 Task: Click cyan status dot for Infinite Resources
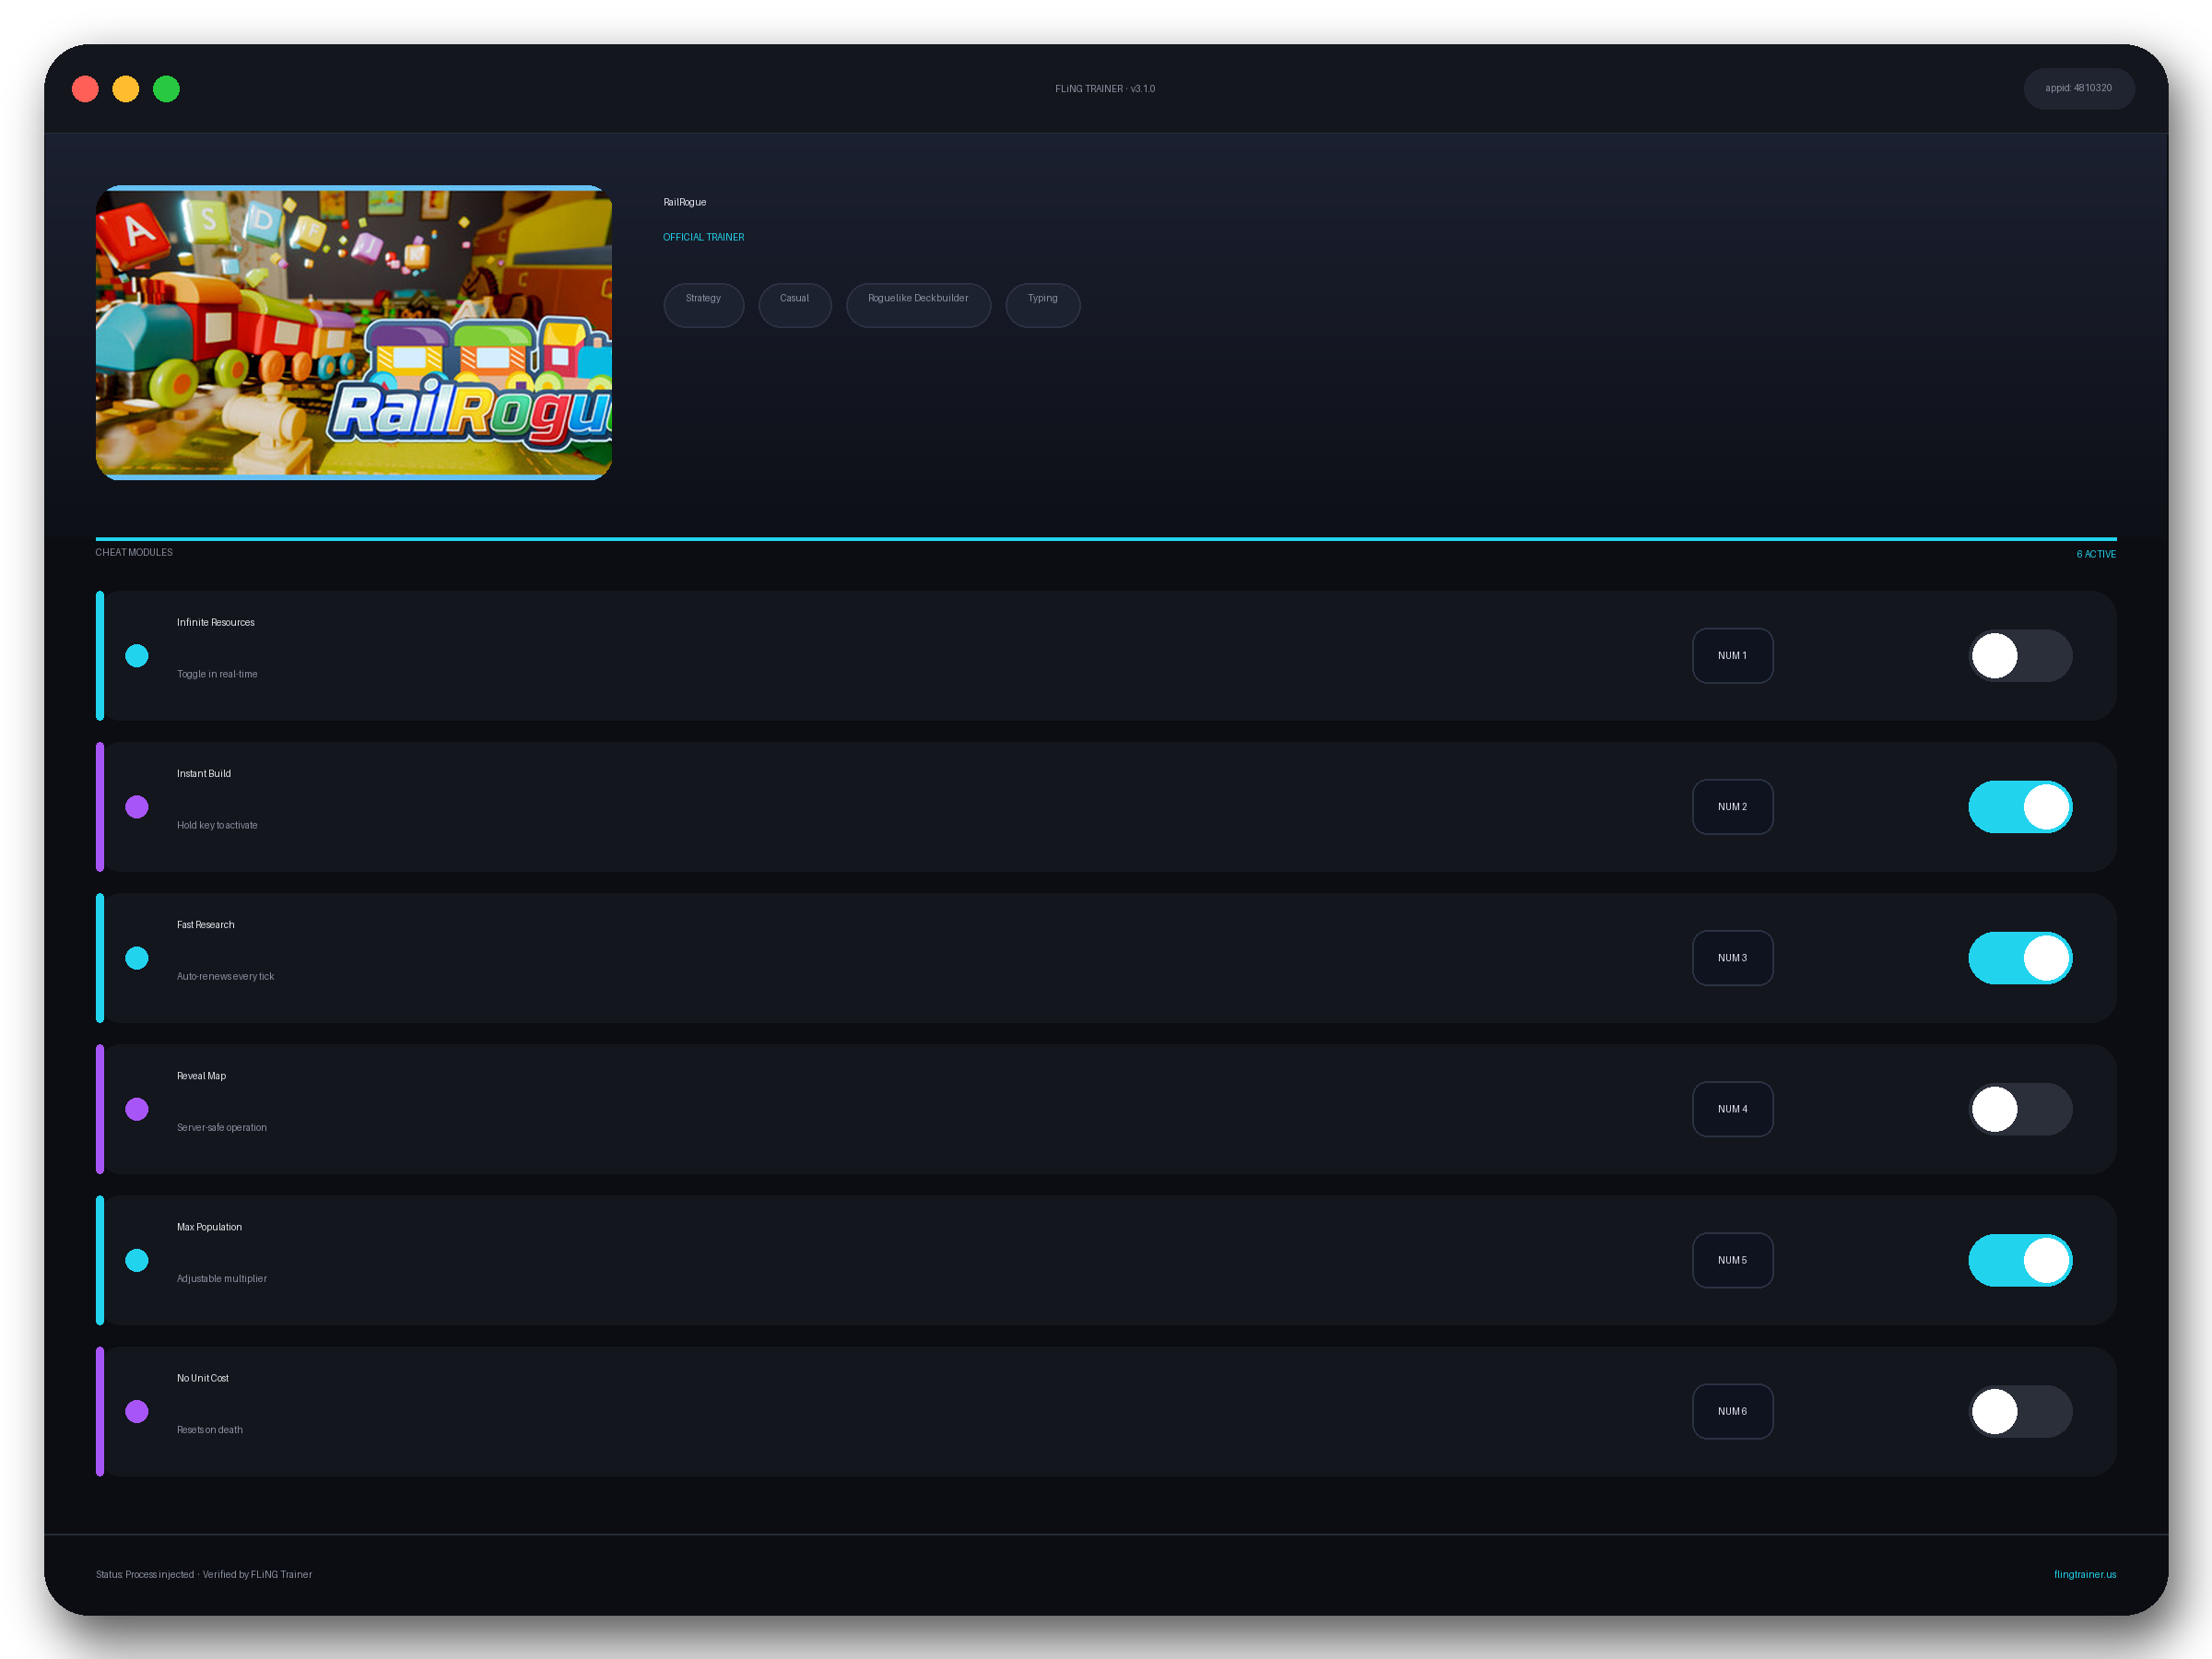point(137,656)
